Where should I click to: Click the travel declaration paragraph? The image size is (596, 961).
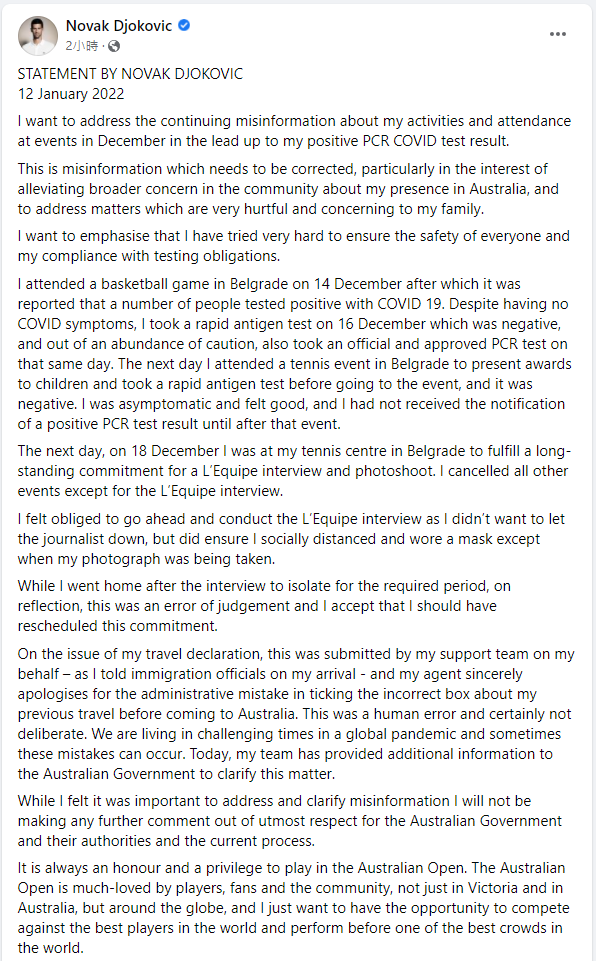(296, 713)
